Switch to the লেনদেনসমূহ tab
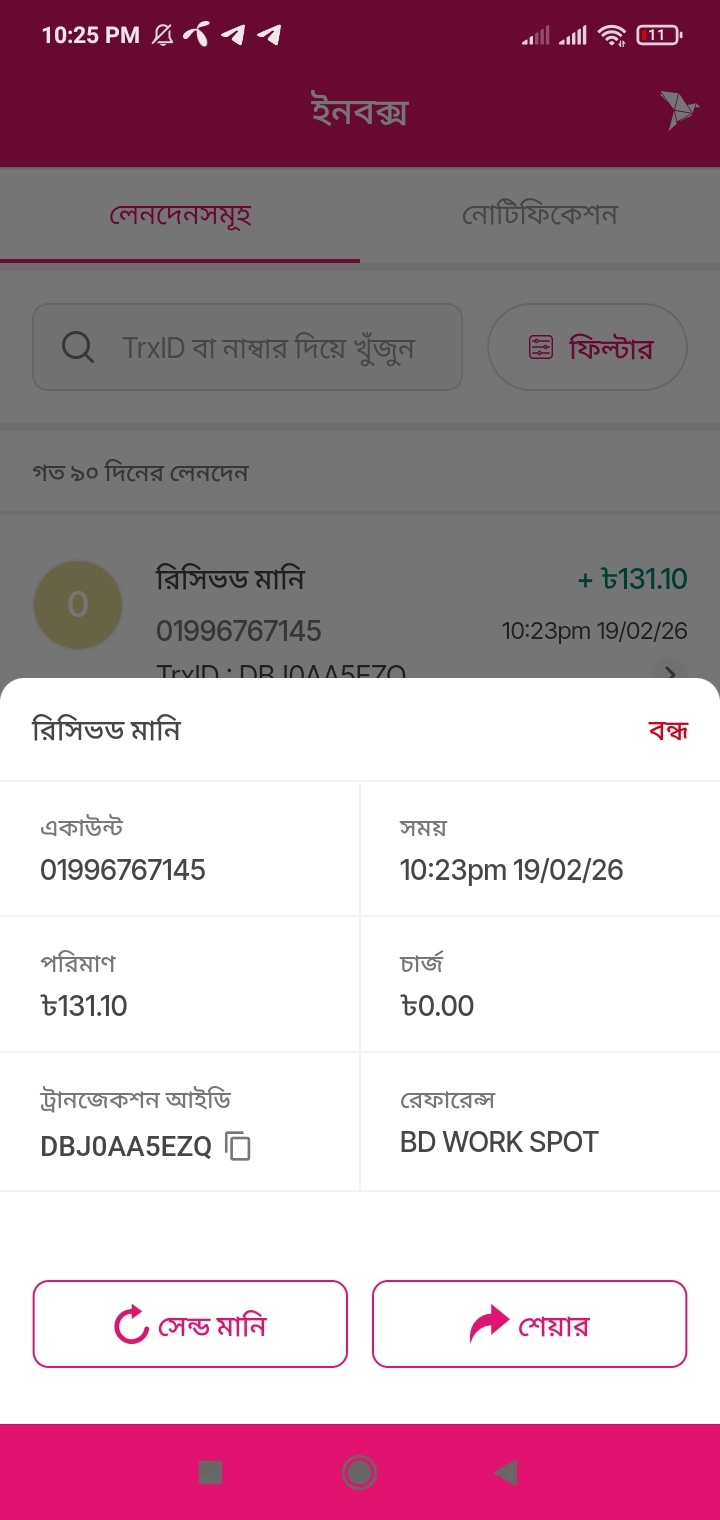Screen dimensions: 720x1520 180,215
